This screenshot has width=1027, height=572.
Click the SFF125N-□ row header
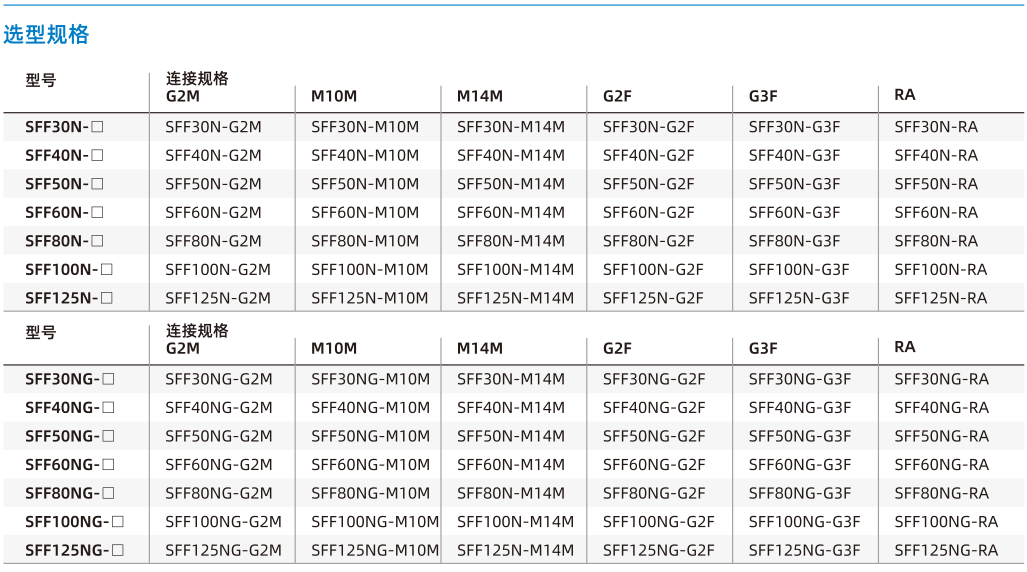coord(69,298)
